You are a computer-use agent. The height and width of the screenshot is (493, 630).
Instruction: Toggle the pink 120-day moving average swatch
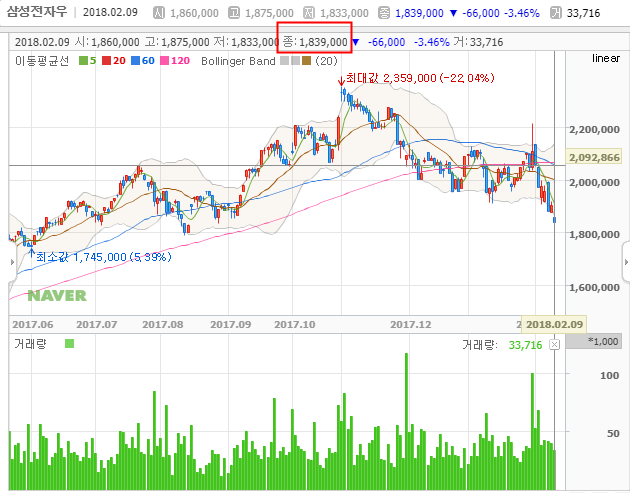[164, 61]
